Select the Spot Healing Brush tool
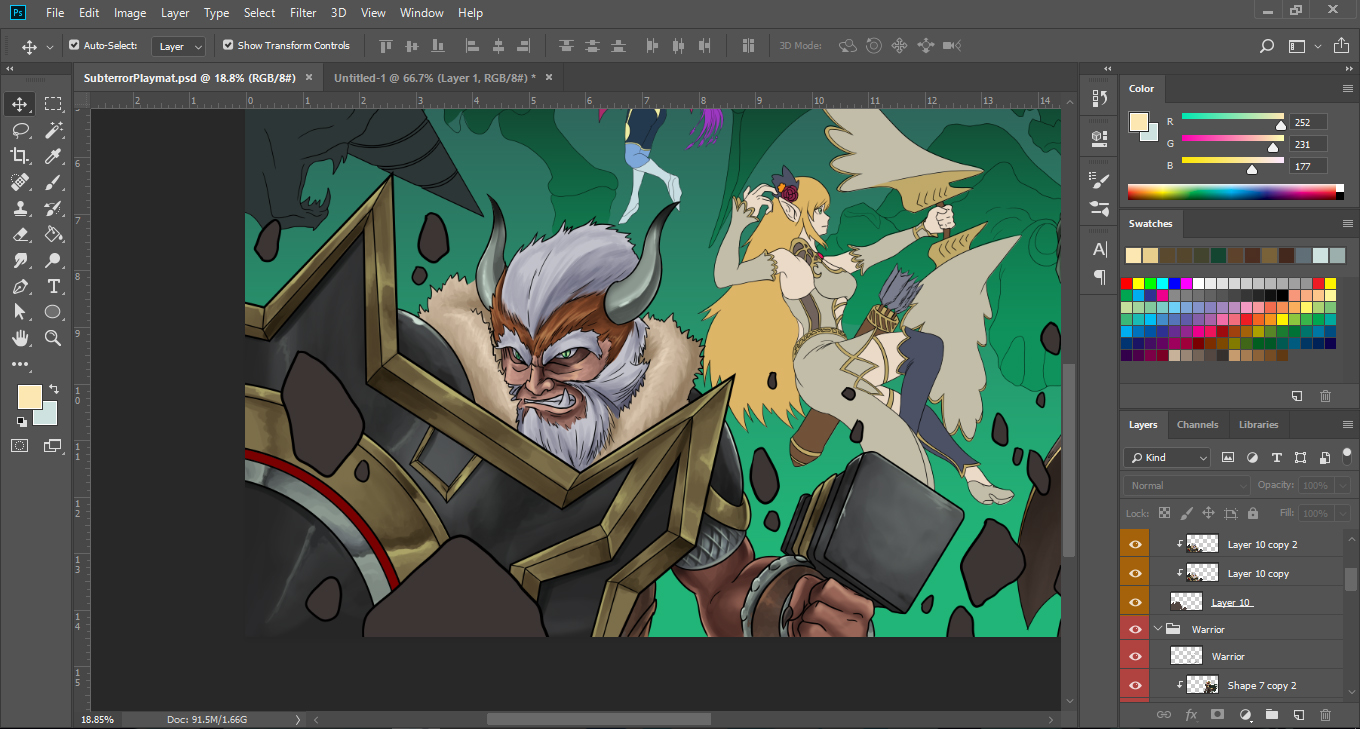Image resolution: width=1360 pixels, height=729 pixels. coord(20,182)
